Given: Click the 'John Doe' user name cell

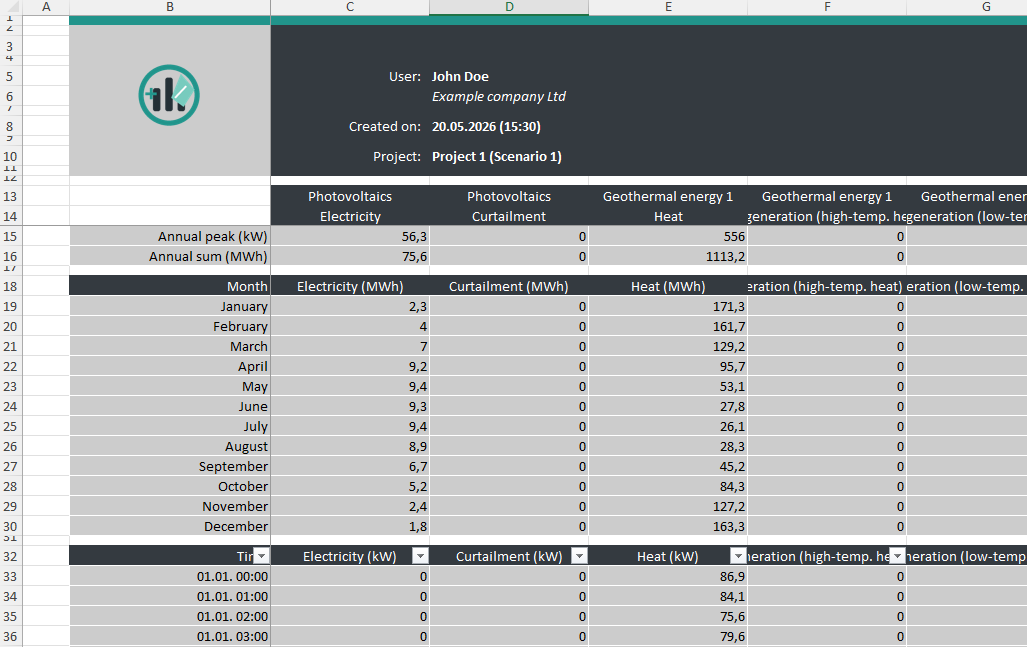Looking at the screenshot, I should coord(460,77).
